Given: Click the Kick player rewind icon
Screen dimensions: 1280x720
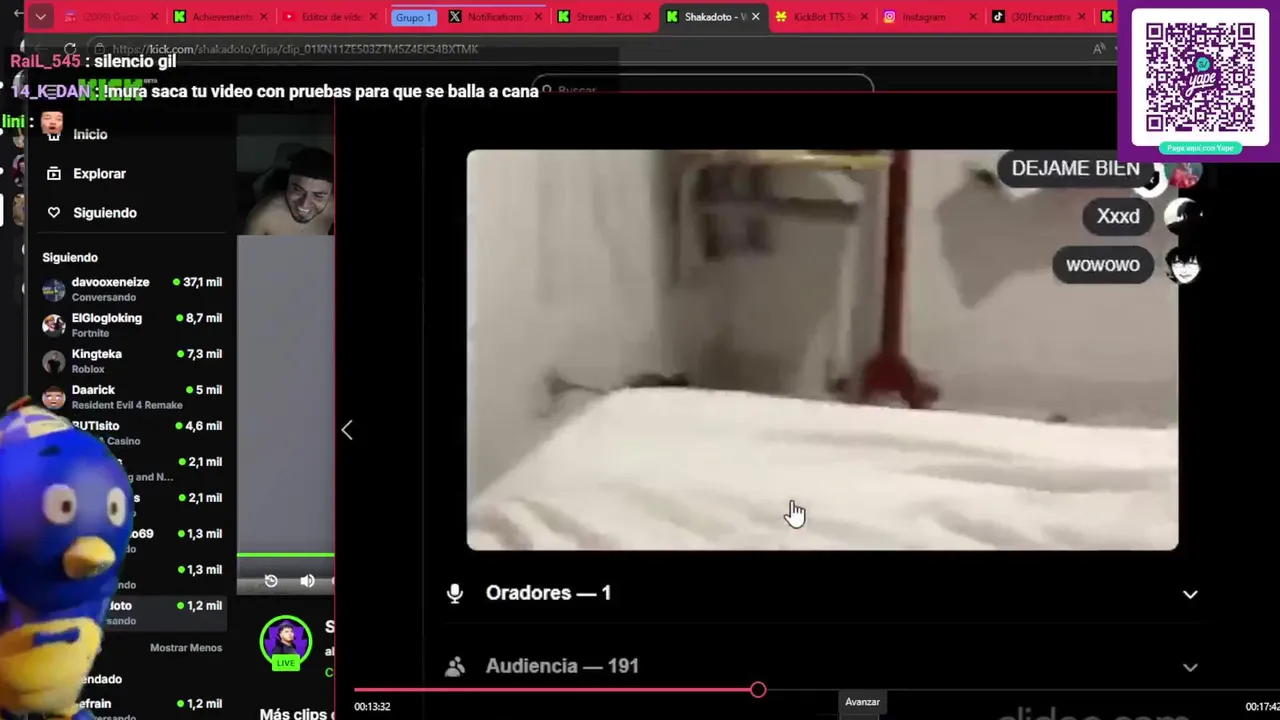Looking at the screenshot, I should (x=271, y=581).
